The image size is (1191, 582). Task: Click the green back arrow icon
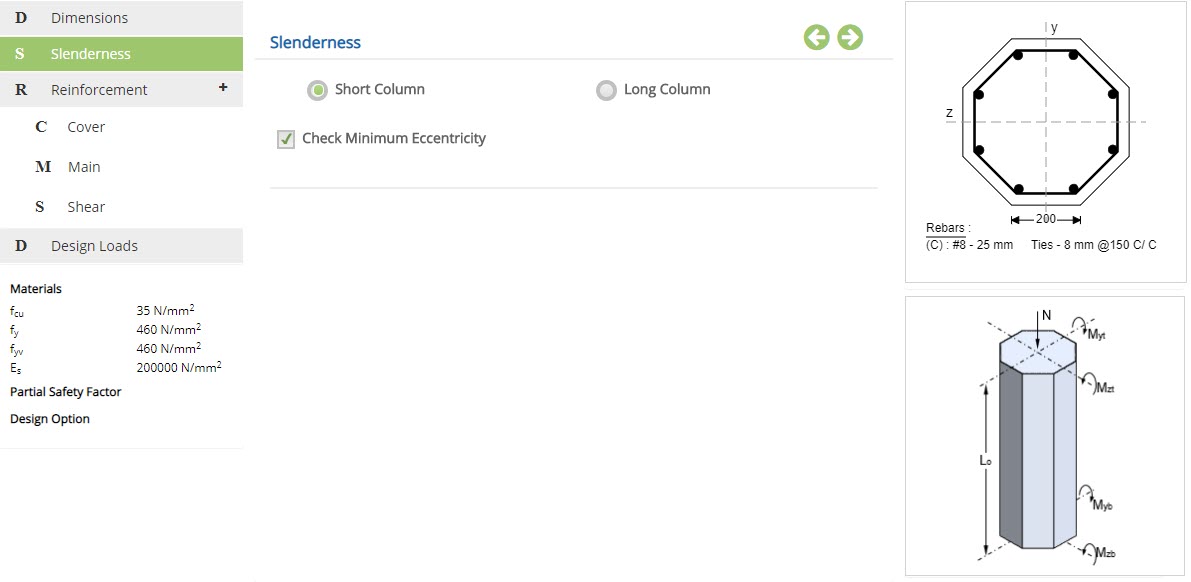coord(817,37)
